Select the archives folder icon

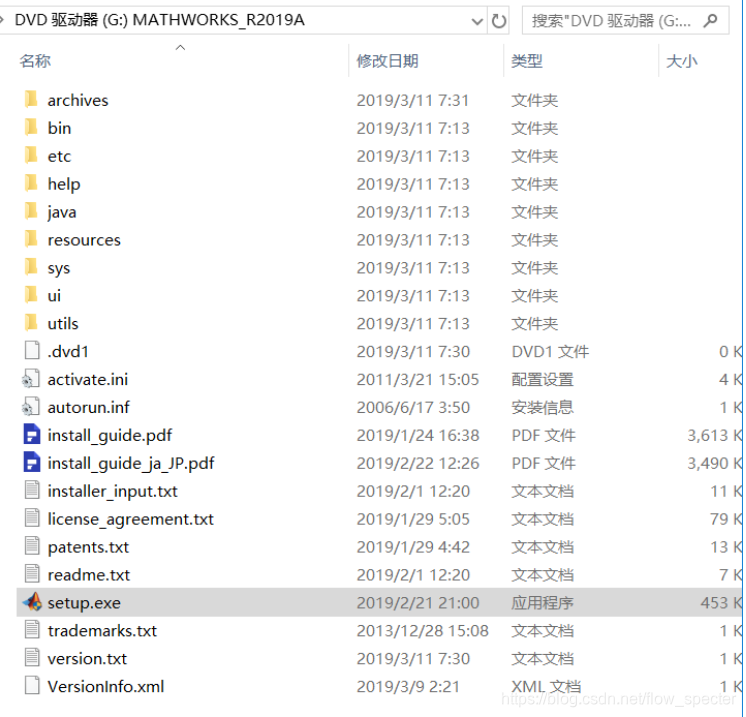pyautogui.click(x=32, y=100)
